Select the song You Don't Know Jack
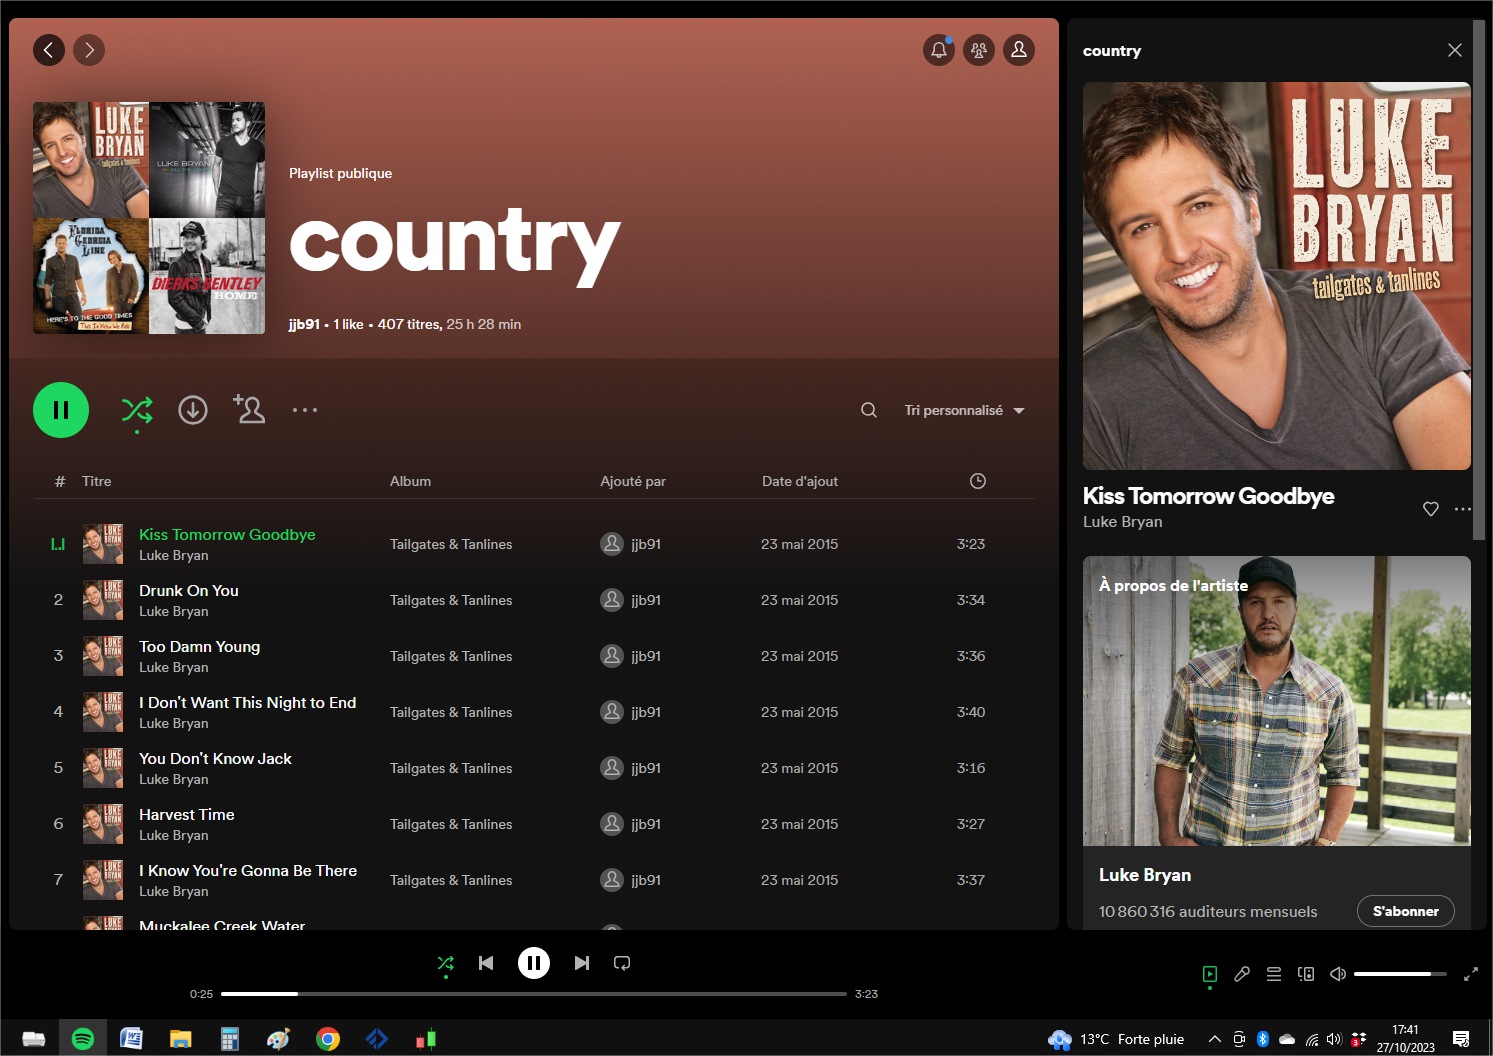This screenshot has width=1493, height=1056. 216,759
